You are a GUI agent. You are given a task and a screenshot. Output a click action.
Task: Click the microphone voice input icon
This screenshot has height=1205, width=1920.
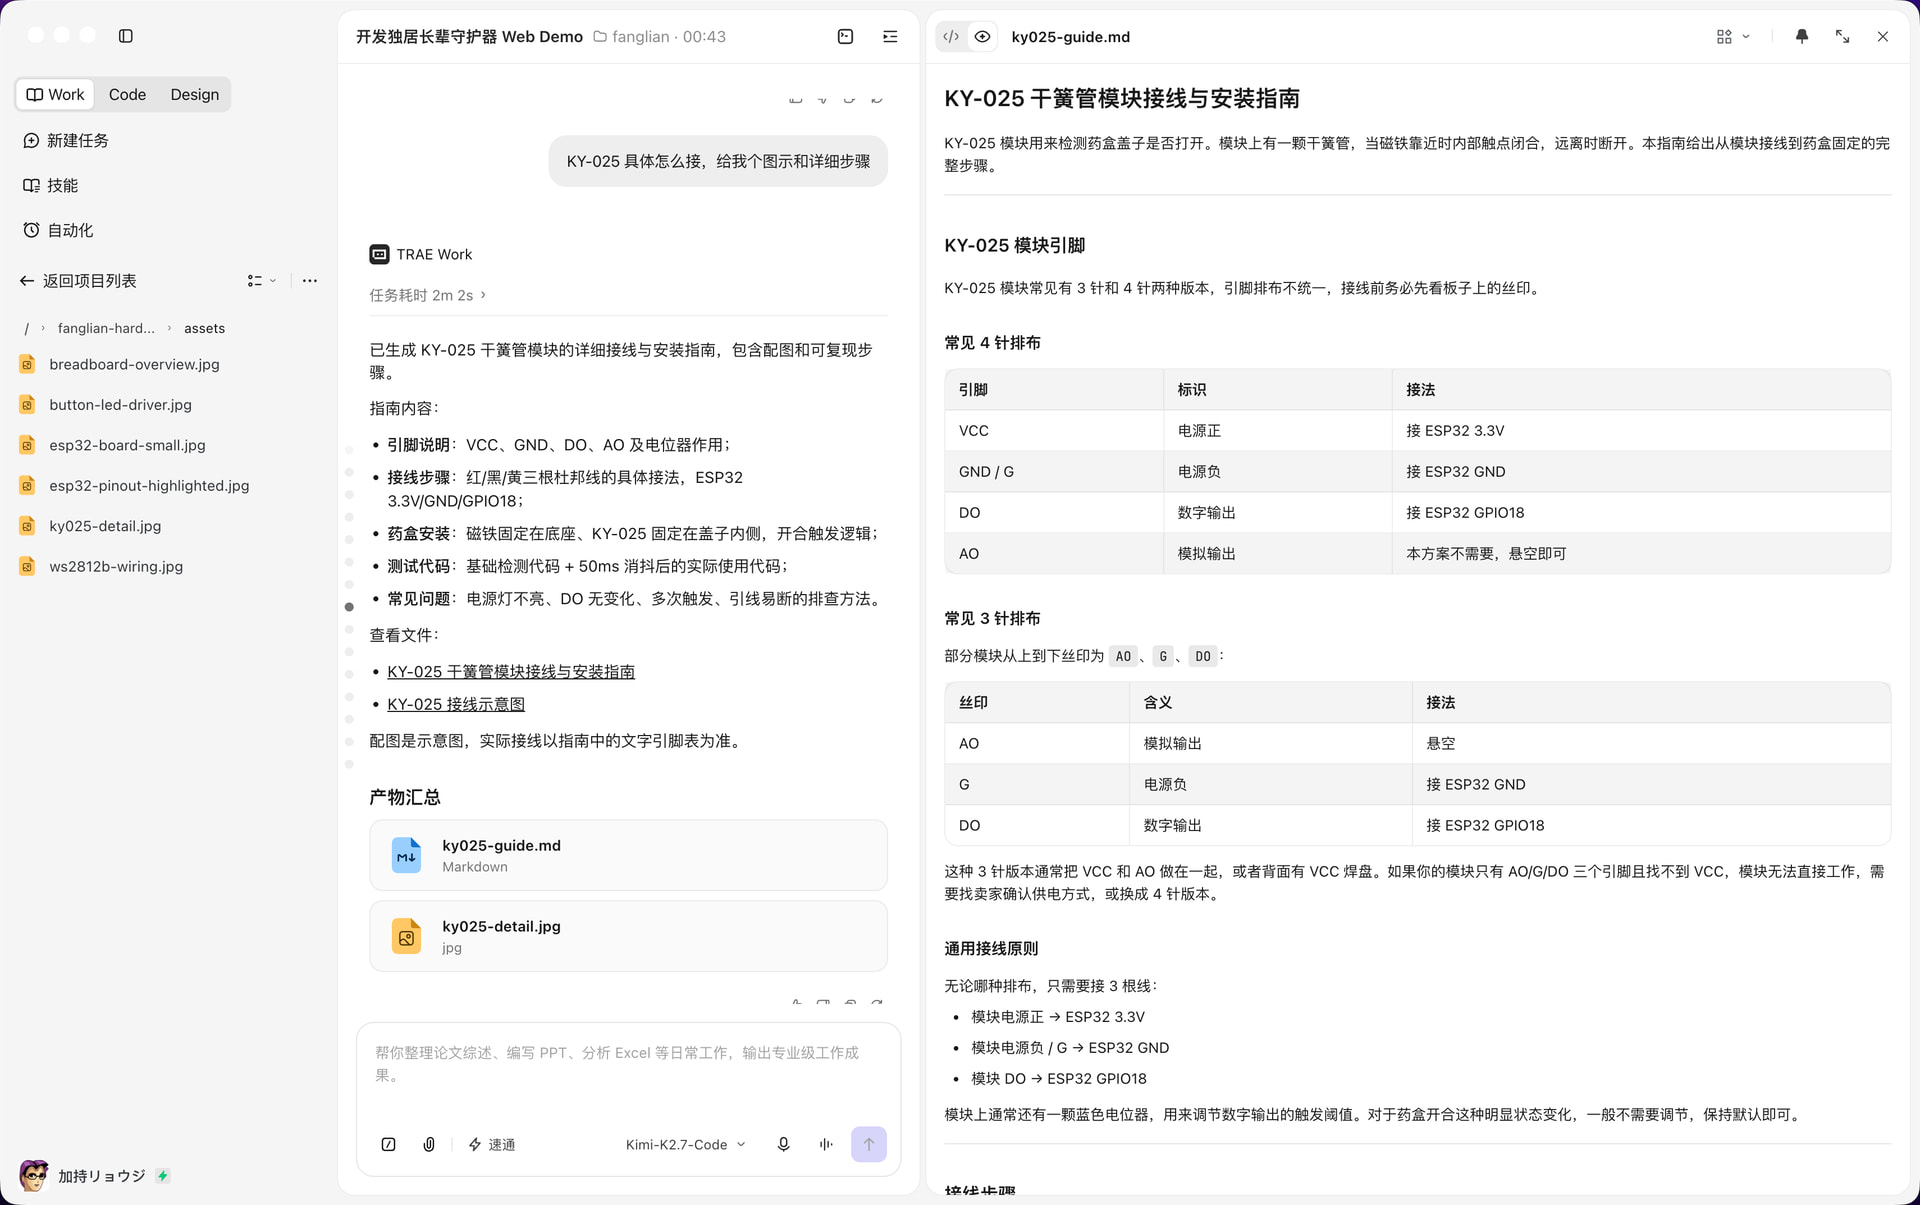(x=784, y=1145)
